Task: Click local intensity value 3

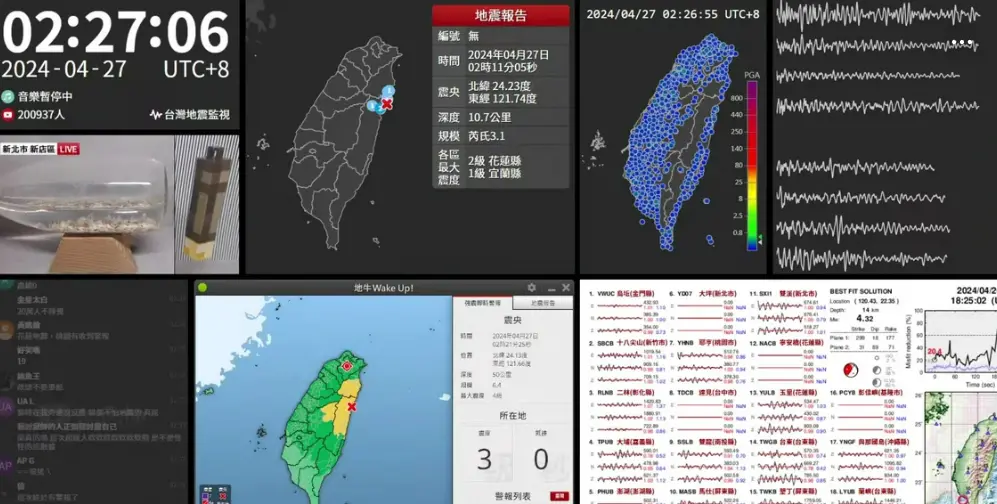Action: tap(484, 460)
